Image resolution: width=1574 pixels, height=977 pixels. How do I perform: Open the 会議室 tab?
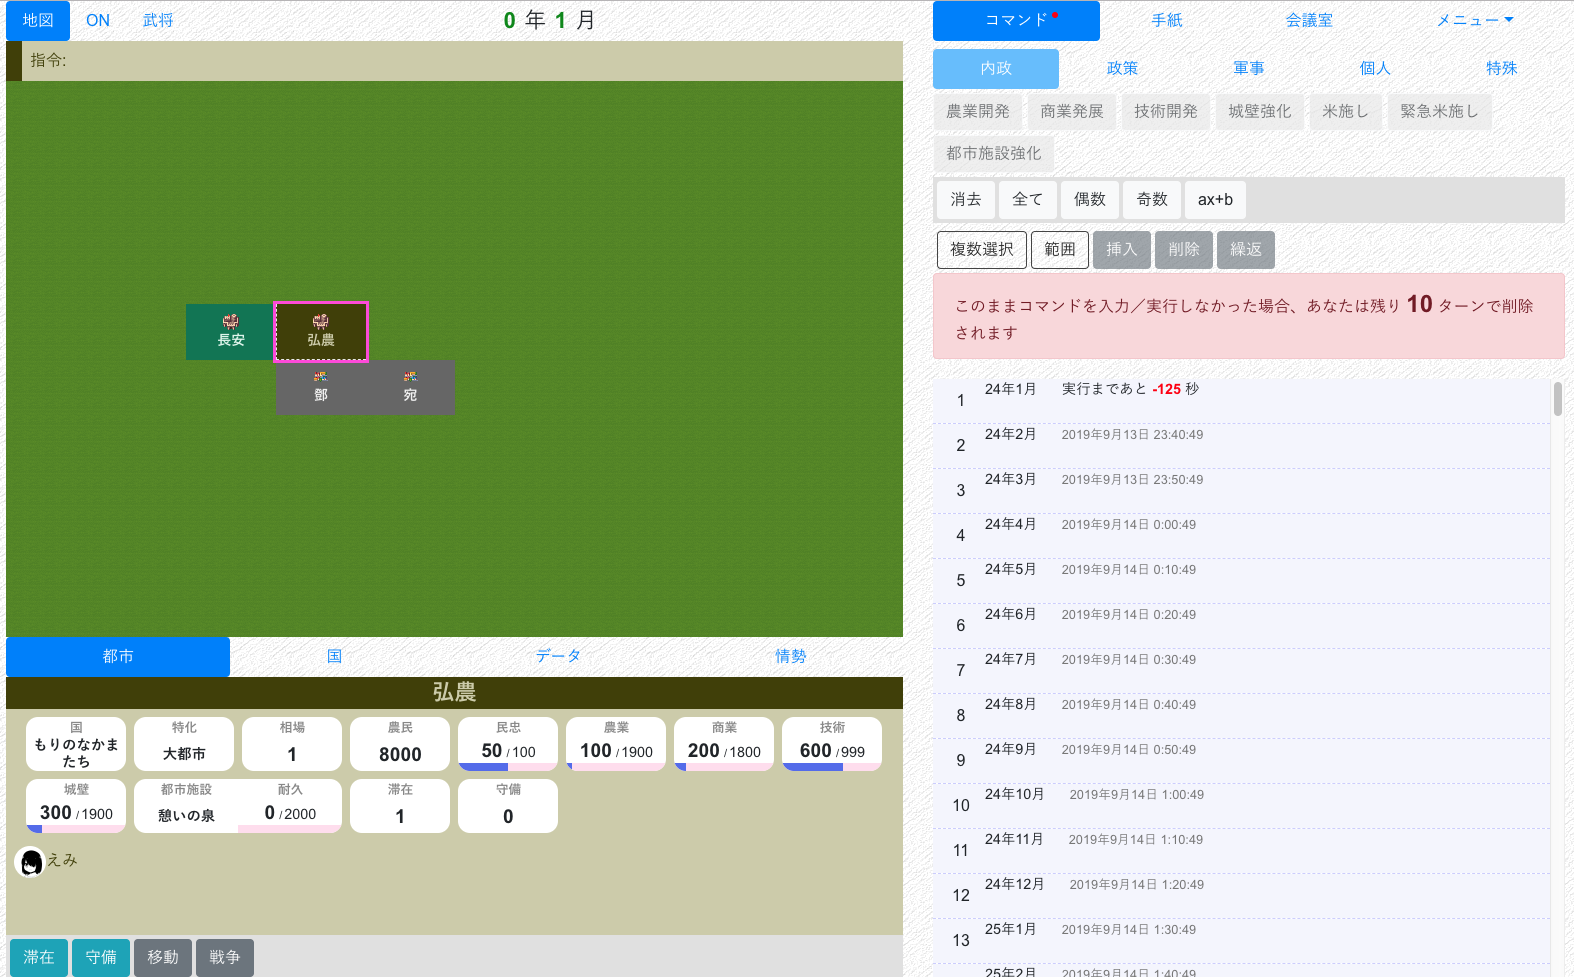1308,20
